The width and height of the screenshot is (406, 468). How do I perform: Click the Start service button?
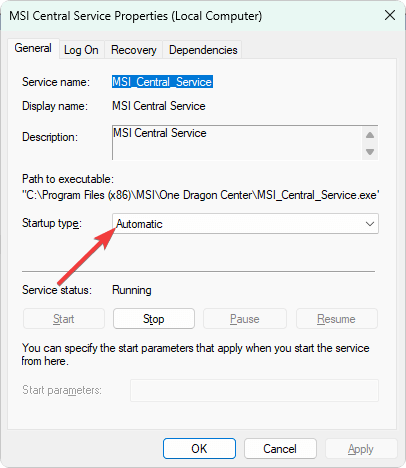pos(64,319)
